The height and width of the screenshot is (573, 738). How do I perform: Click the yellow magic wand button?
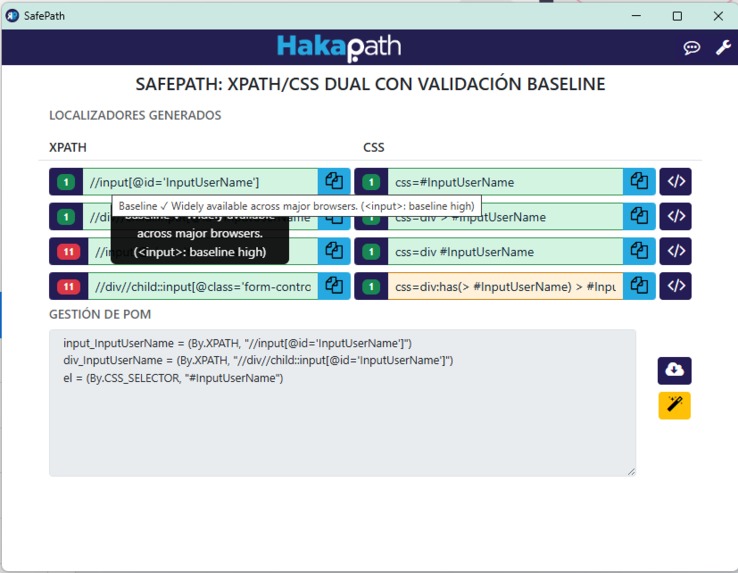674,405
